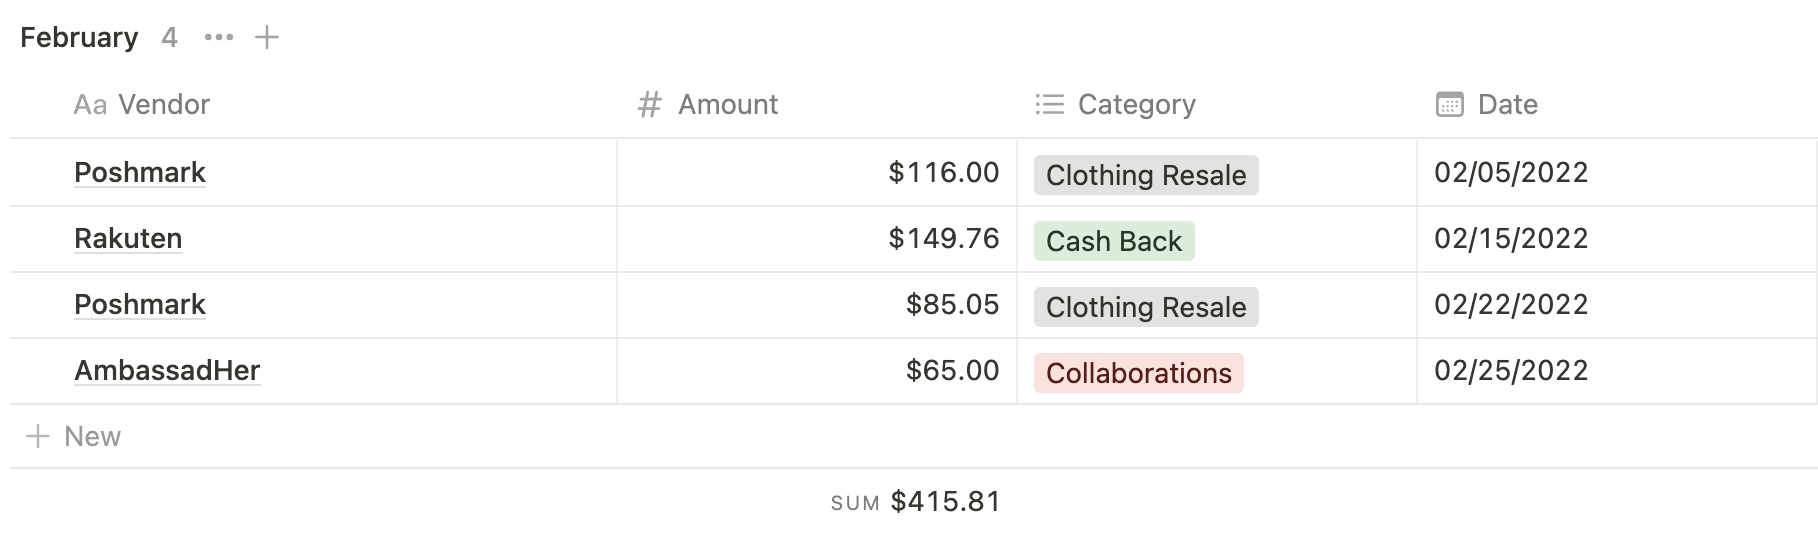Click the plus icon next to February
1818x544 pixels.
click(x=267, y=38)
